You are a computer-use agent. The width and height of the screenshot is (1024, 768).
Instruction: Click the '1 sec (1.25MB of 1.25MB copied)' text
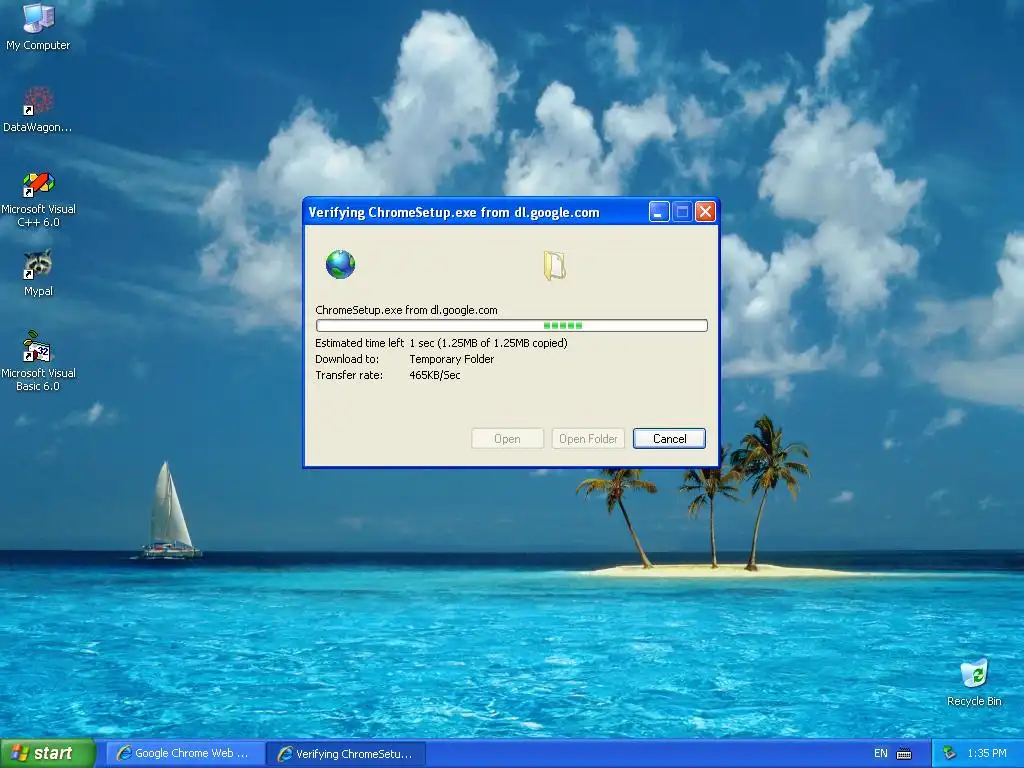tap(488, 343)
